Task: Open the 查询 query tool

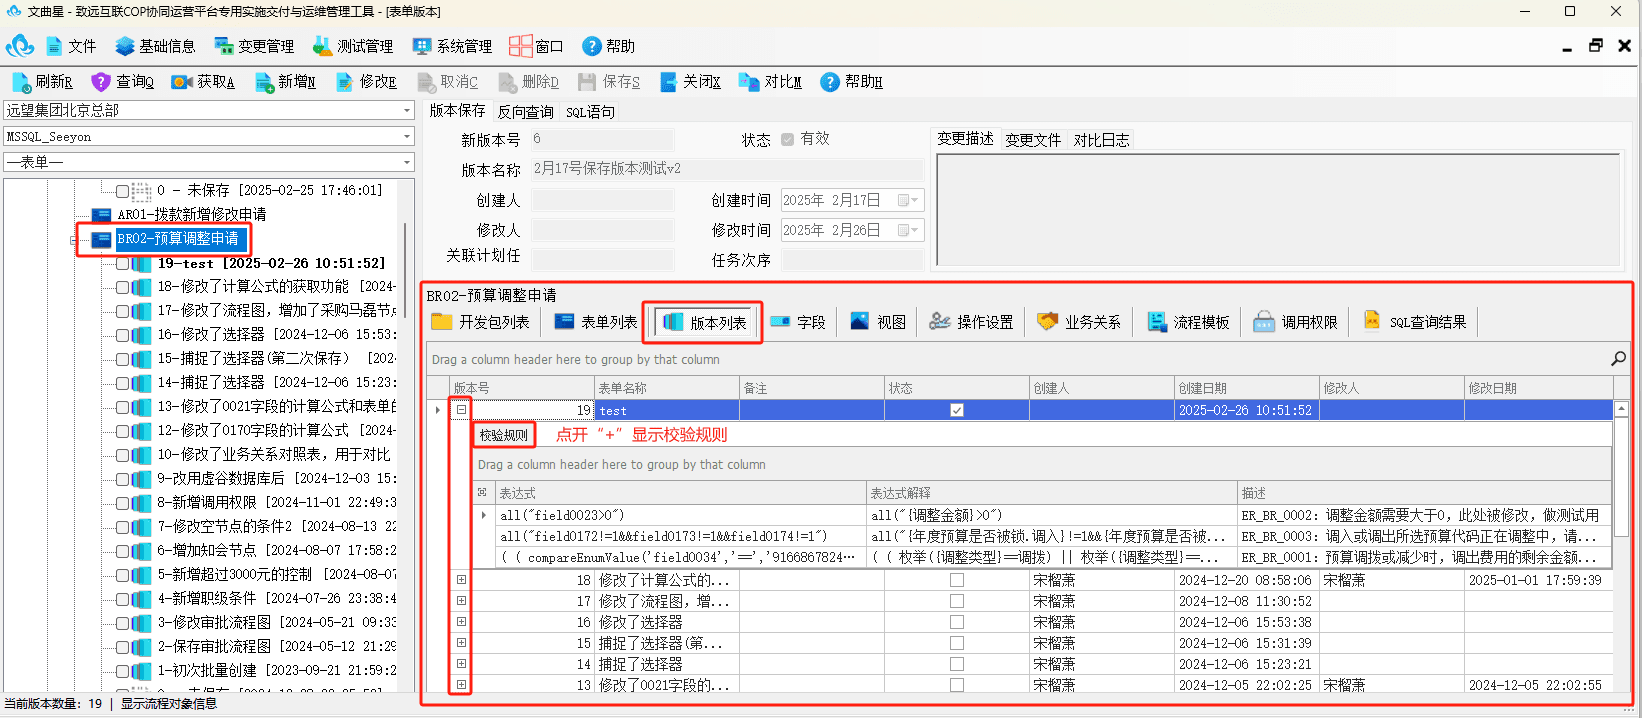Action: click(x=101, y=82)
